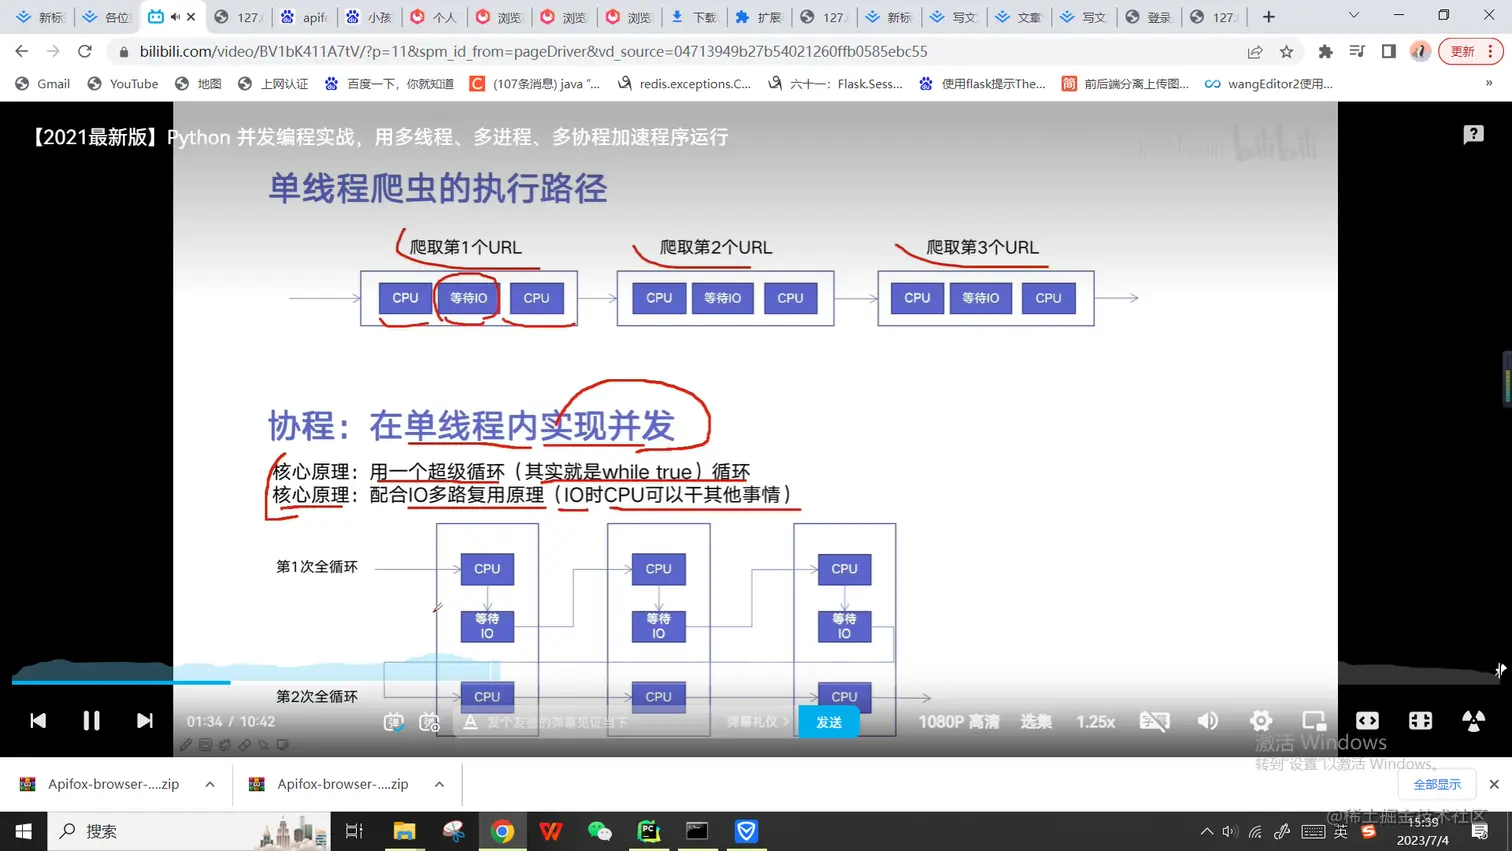The image size is (1512, 851).
Task: Toggle the Chrome side panel
Action: [1389, 51]
